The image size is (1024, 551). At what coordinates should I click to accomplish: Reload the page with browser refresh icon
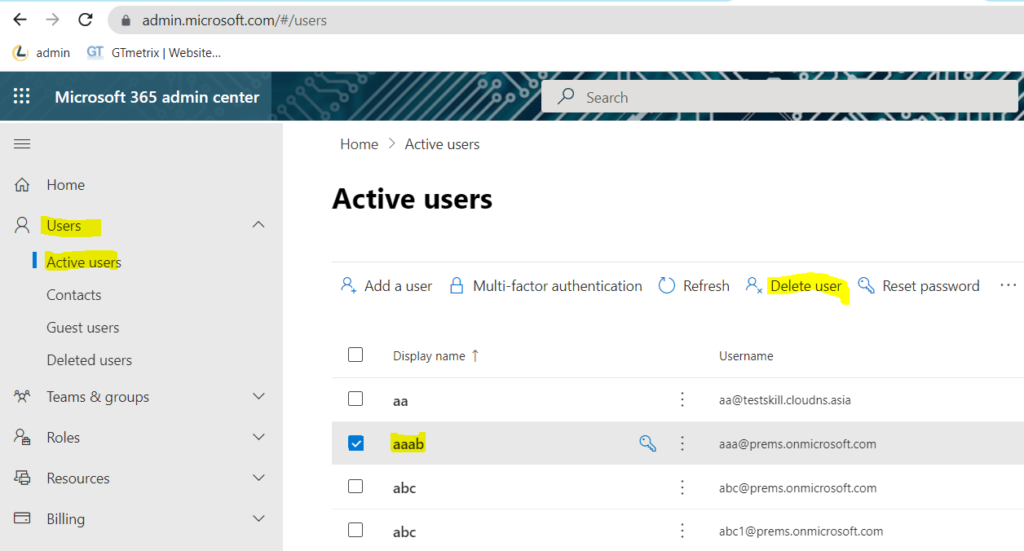85,20
